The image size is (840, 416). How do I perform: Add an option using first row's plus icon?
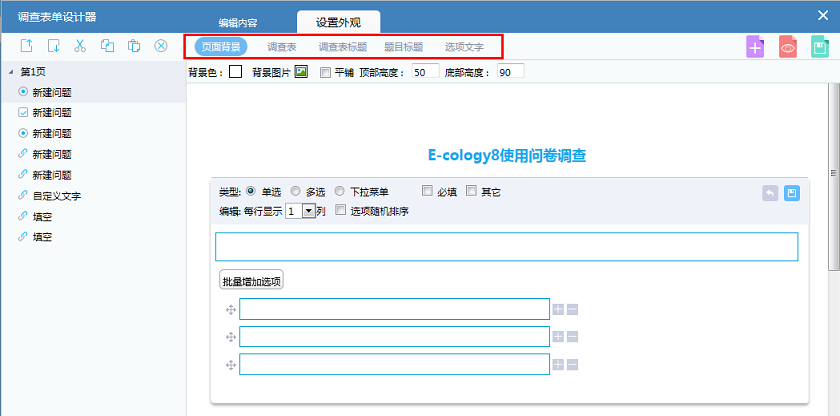pyautogui.click(x=558, y=309)
